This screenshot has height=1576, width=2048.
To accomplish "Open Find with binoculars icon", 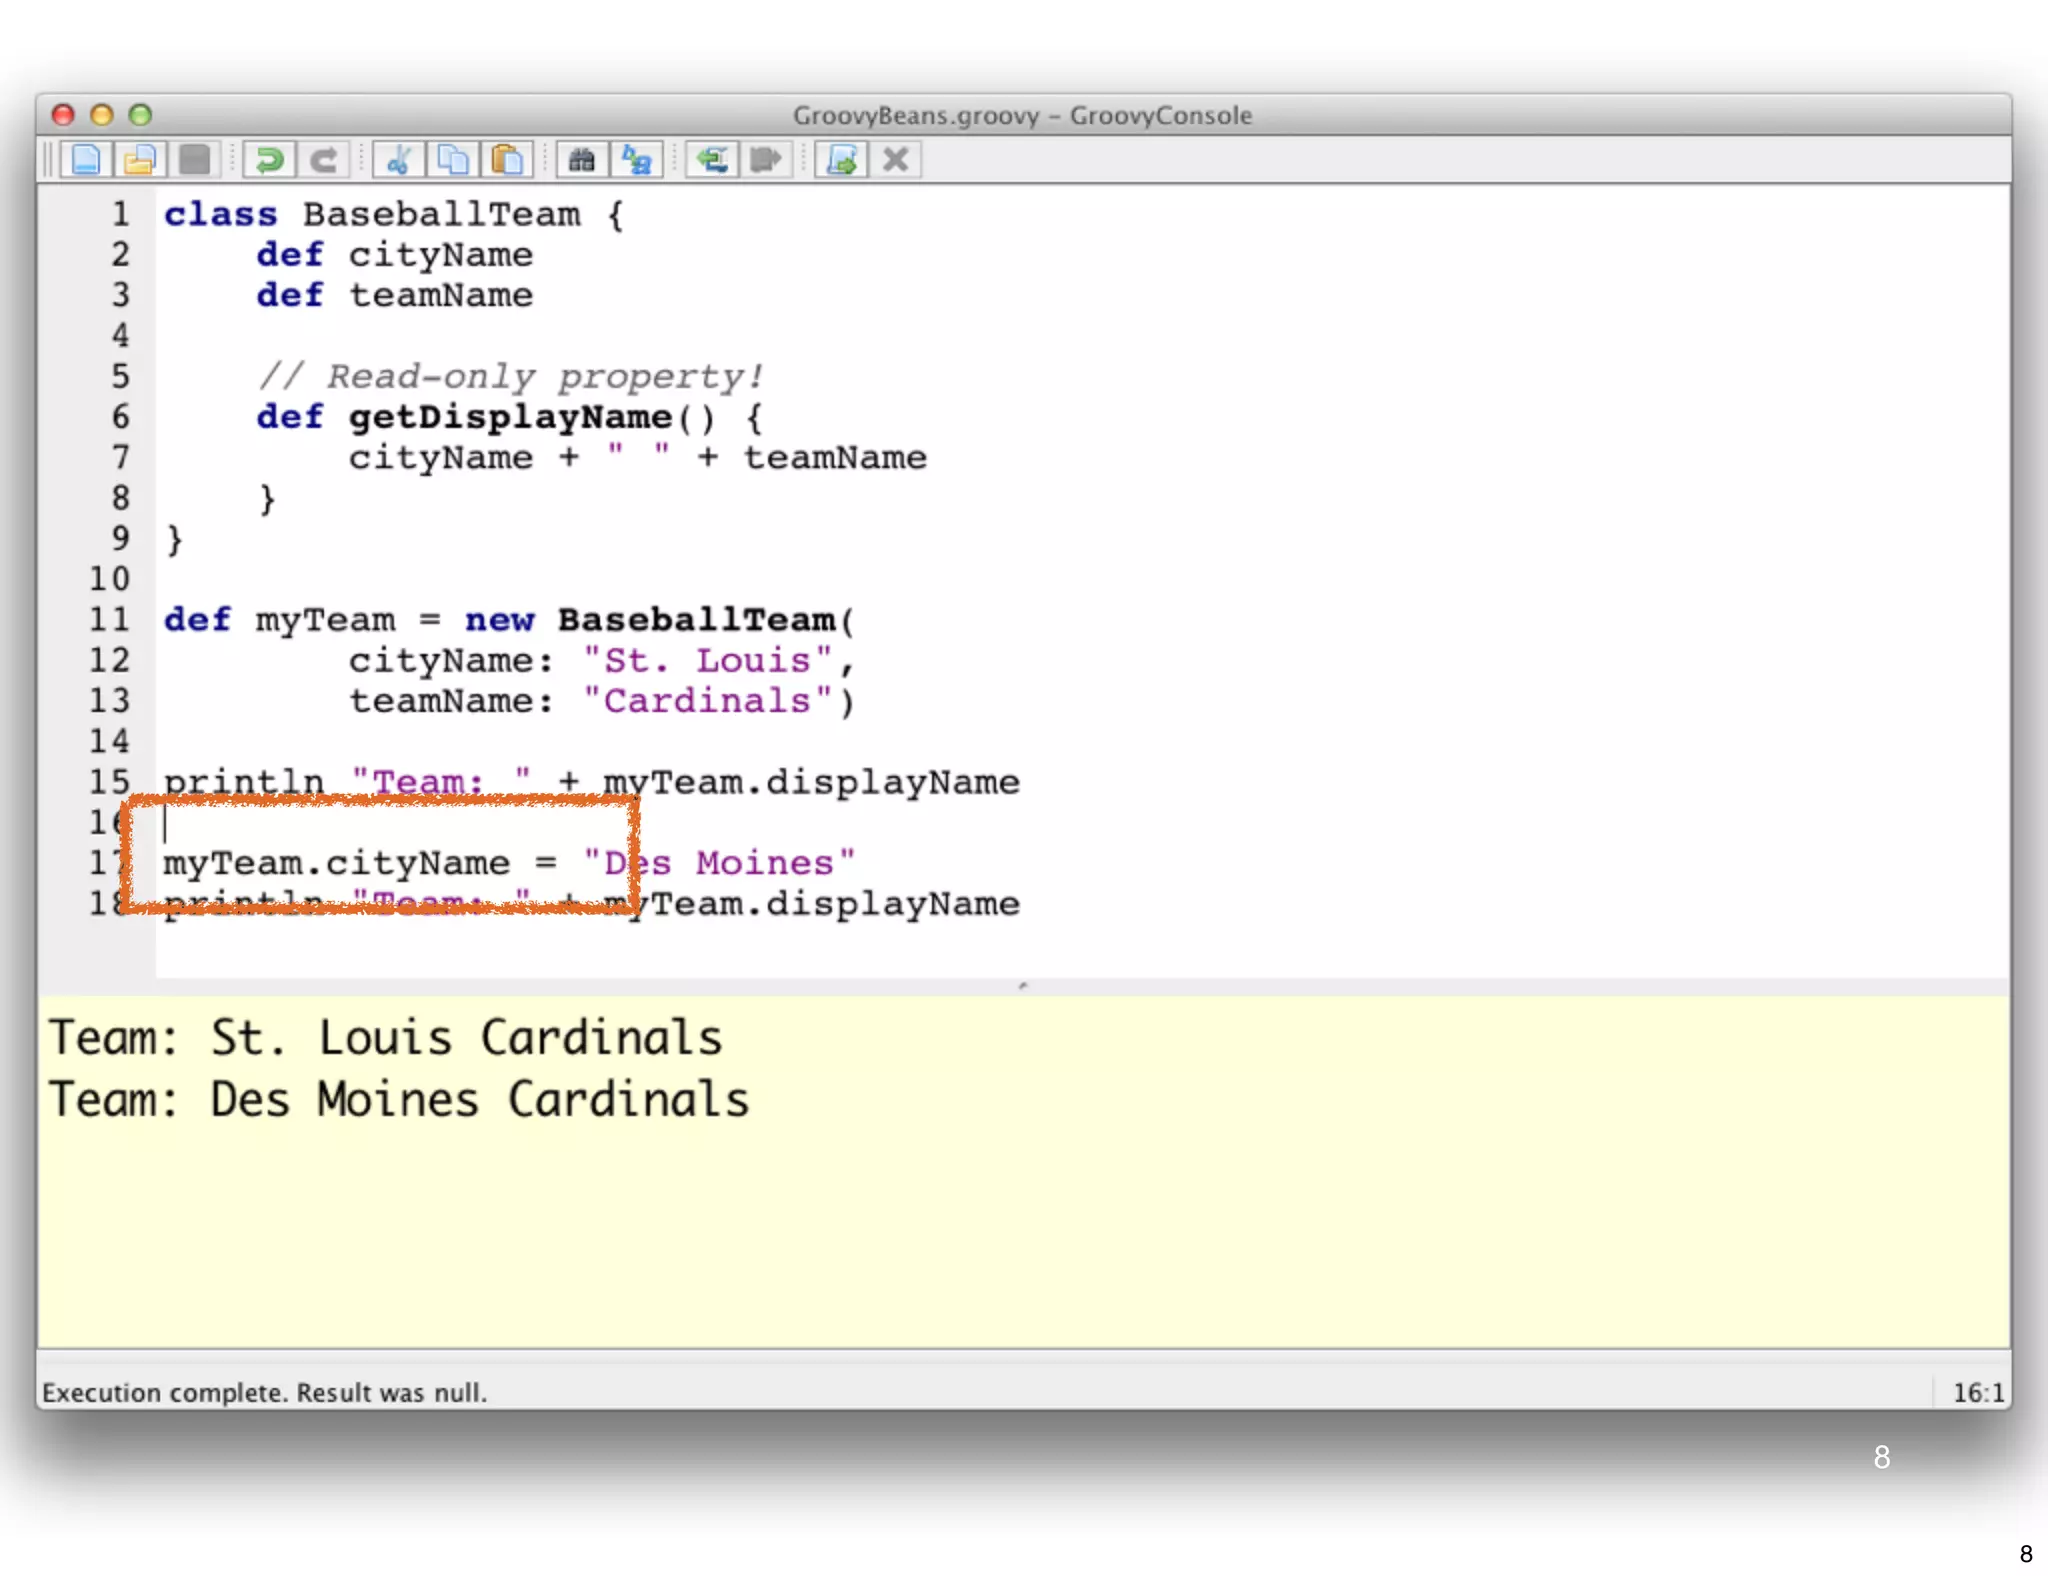I will [x=582, y=160].
